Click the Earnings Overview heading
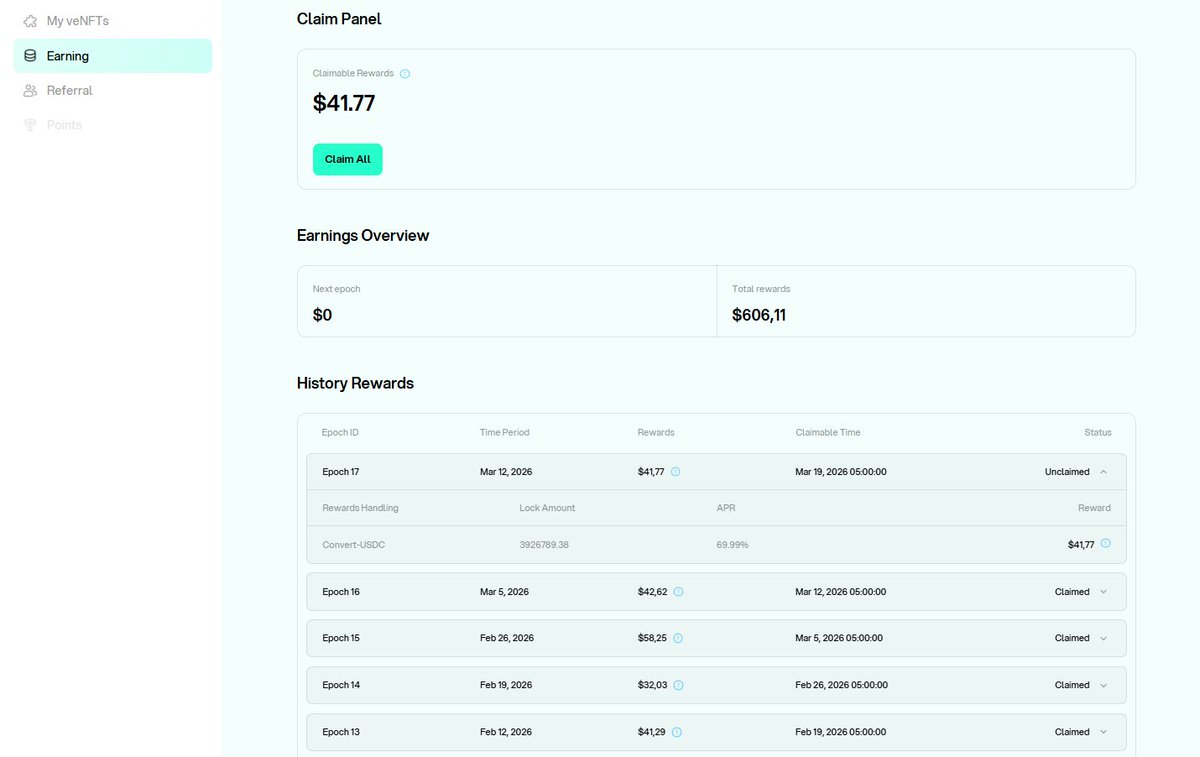Screen dimensions: 1200x757 click(x=363, y=236)
